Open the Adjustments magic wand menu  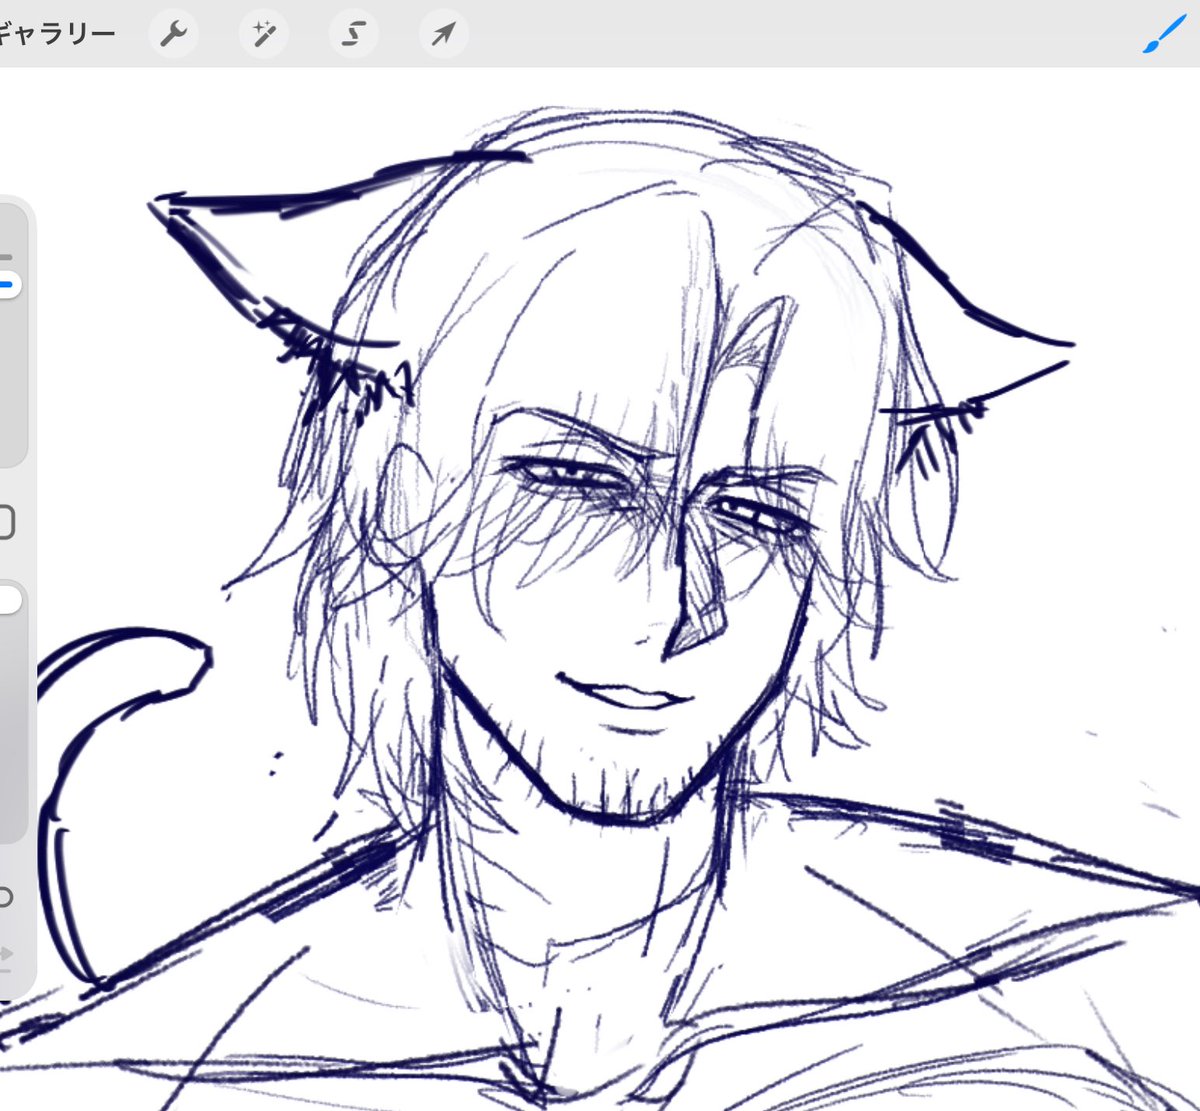(264, 35)
